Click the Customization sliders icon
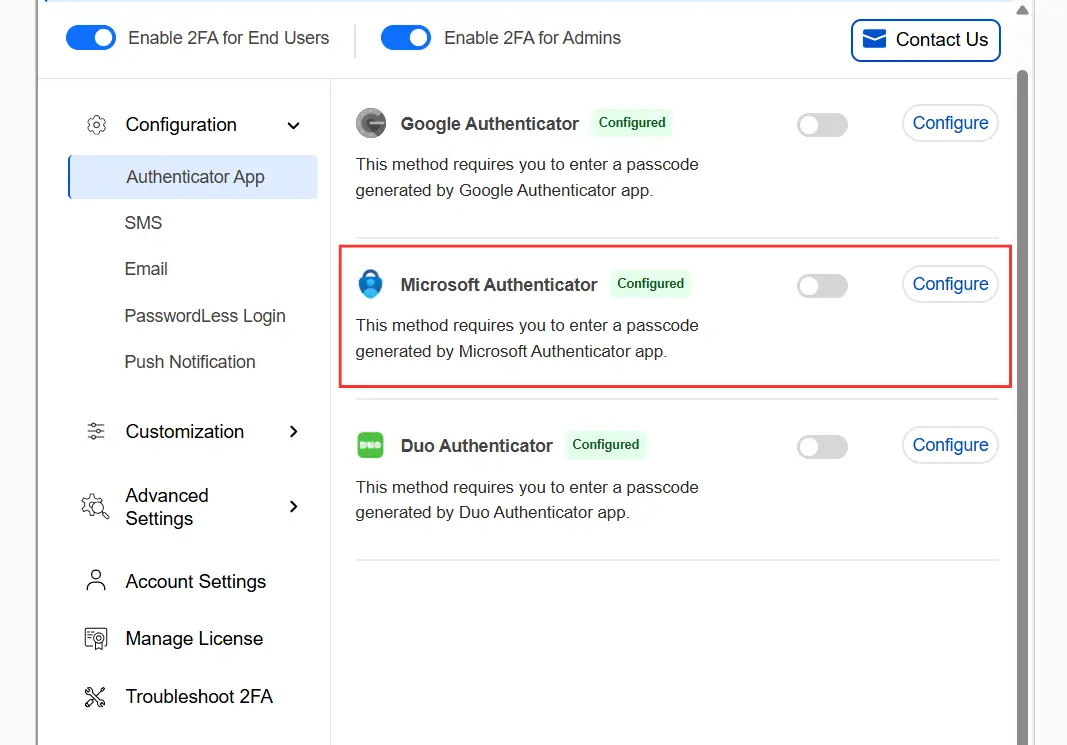The image size is (1067, 745). tap(96, 431)
